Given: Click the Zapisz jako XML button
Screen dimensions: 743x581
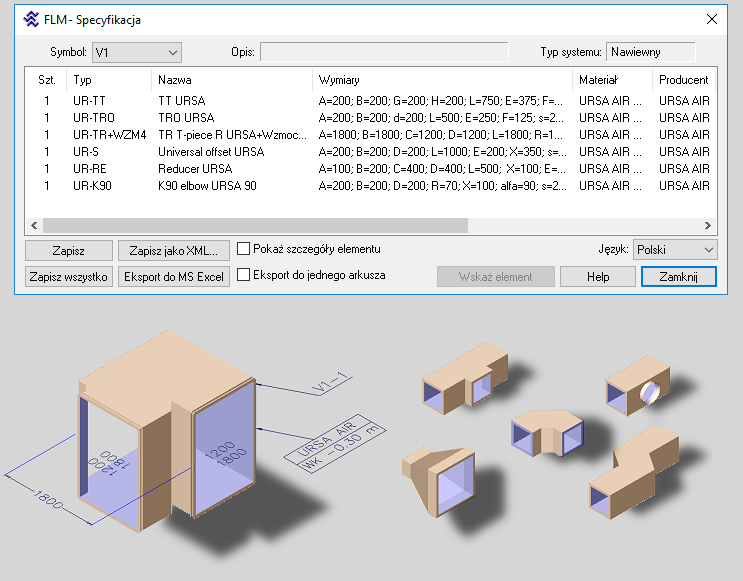Looking at the screenshot, I should click(x=174, y=250).
